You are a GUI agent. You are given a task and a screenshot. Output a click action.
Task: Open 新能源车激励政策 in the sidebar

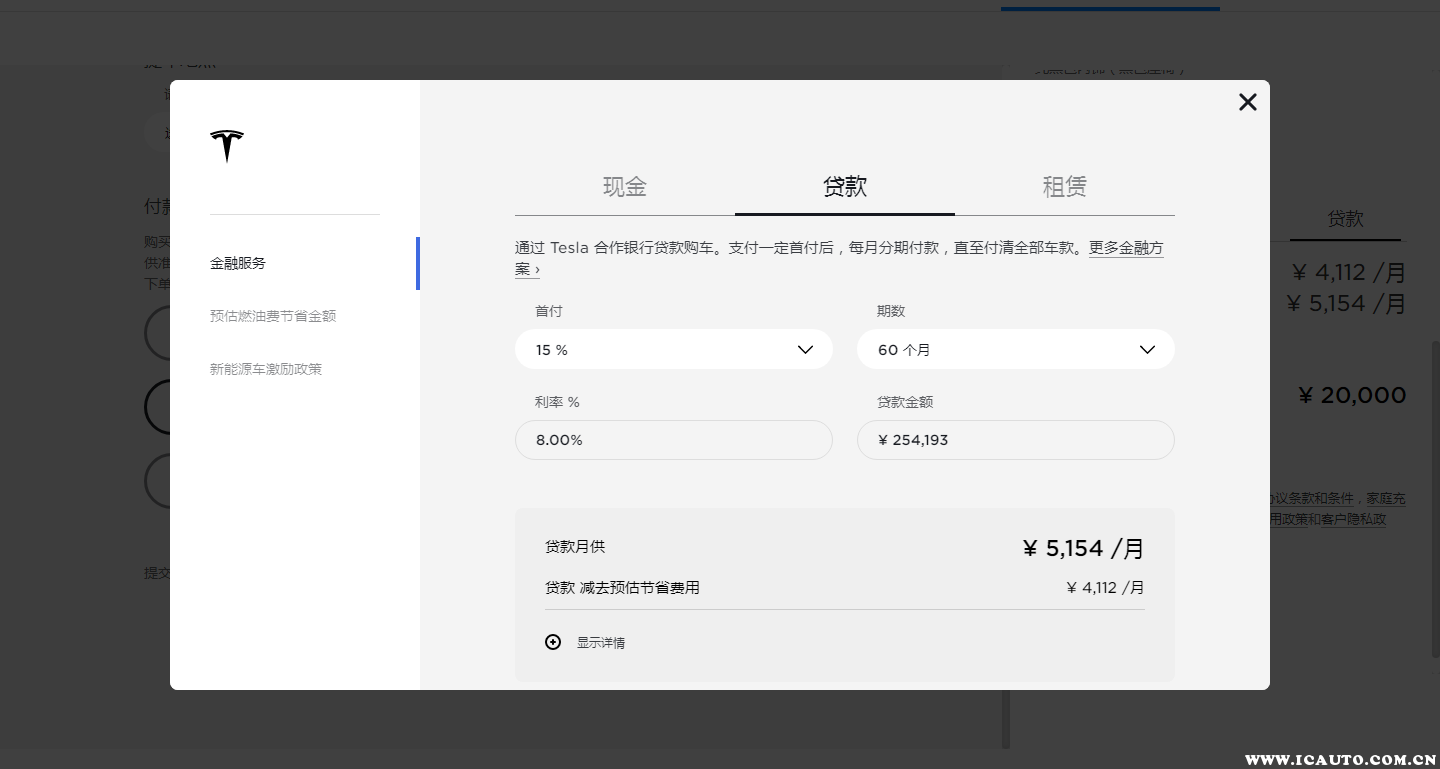pyautogui.click(x=266, y=369)
